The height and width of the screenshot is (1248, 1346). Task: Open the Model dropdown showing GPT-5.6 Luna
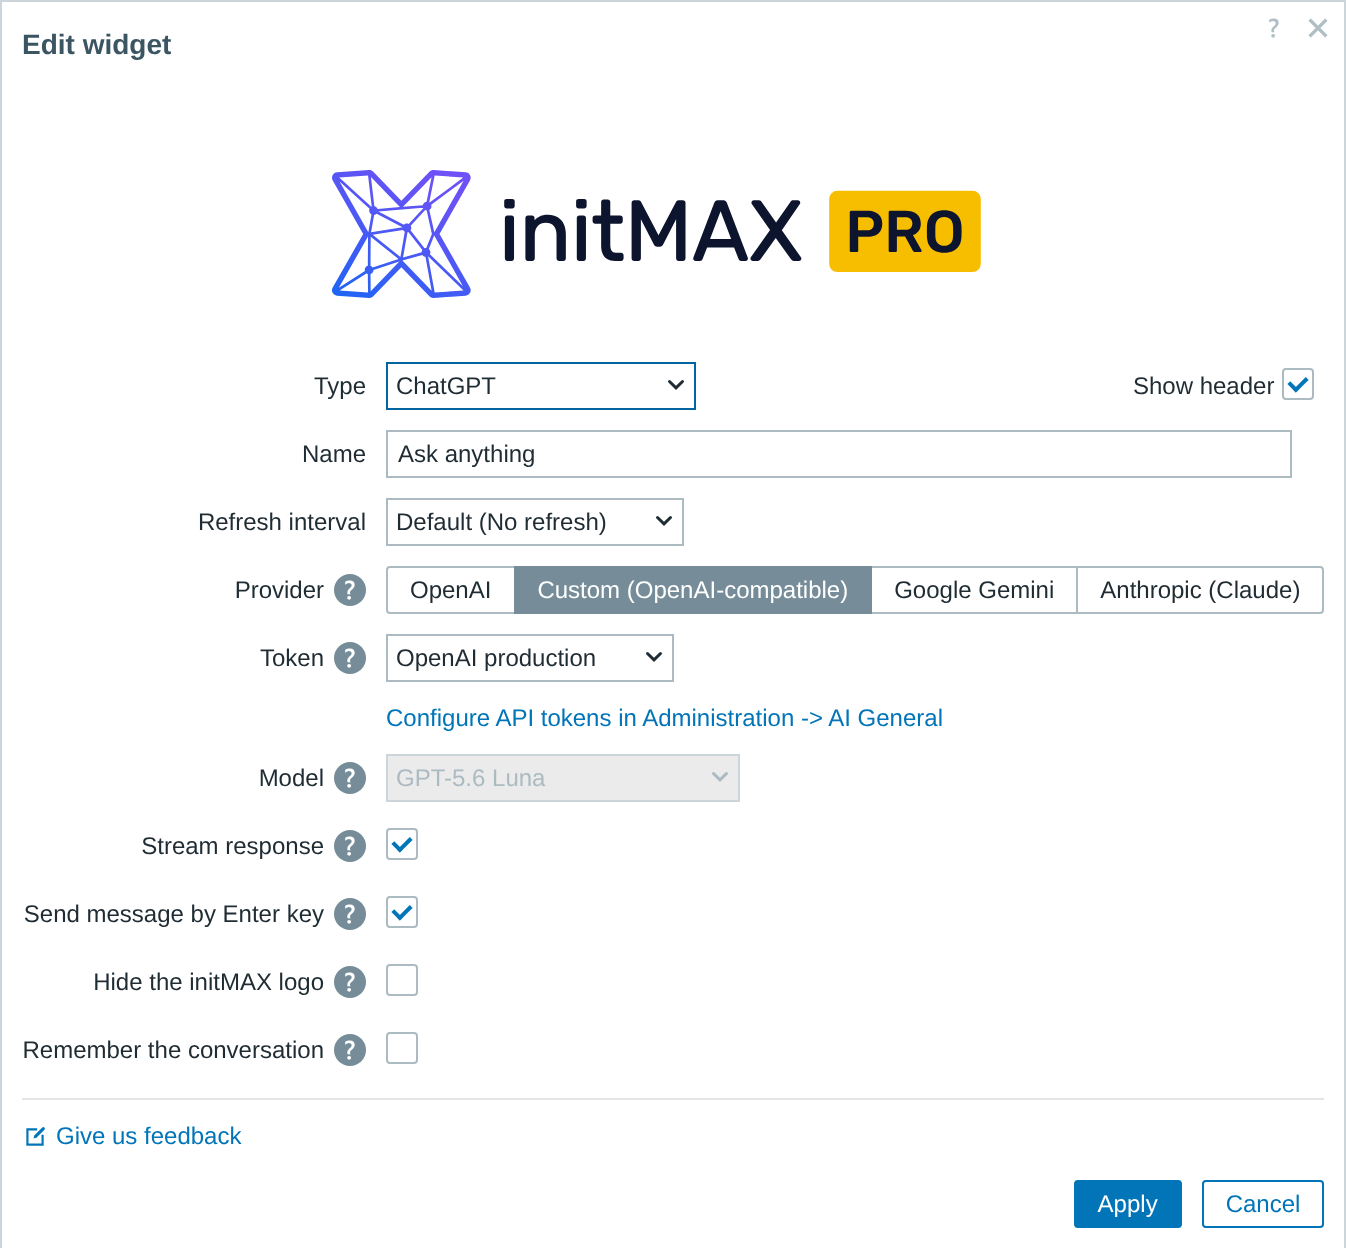[563, 778]
